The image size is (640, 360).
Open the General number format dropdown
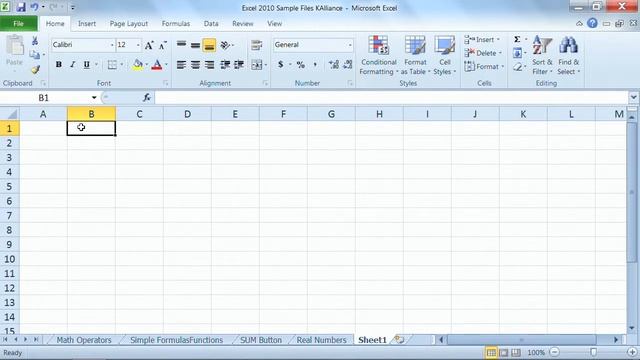(x=350, y=45)
